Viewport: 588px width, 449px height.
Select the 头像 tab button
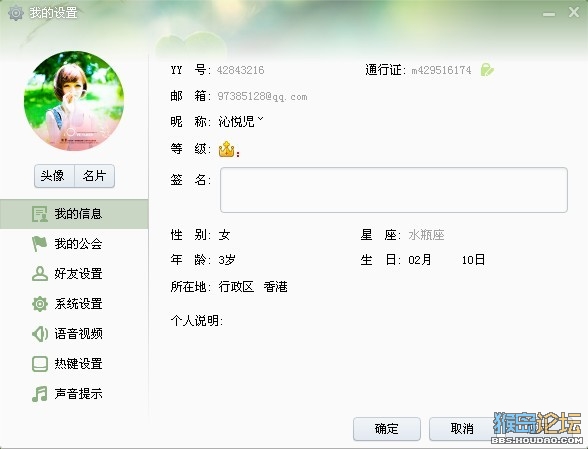pos(54,176)
